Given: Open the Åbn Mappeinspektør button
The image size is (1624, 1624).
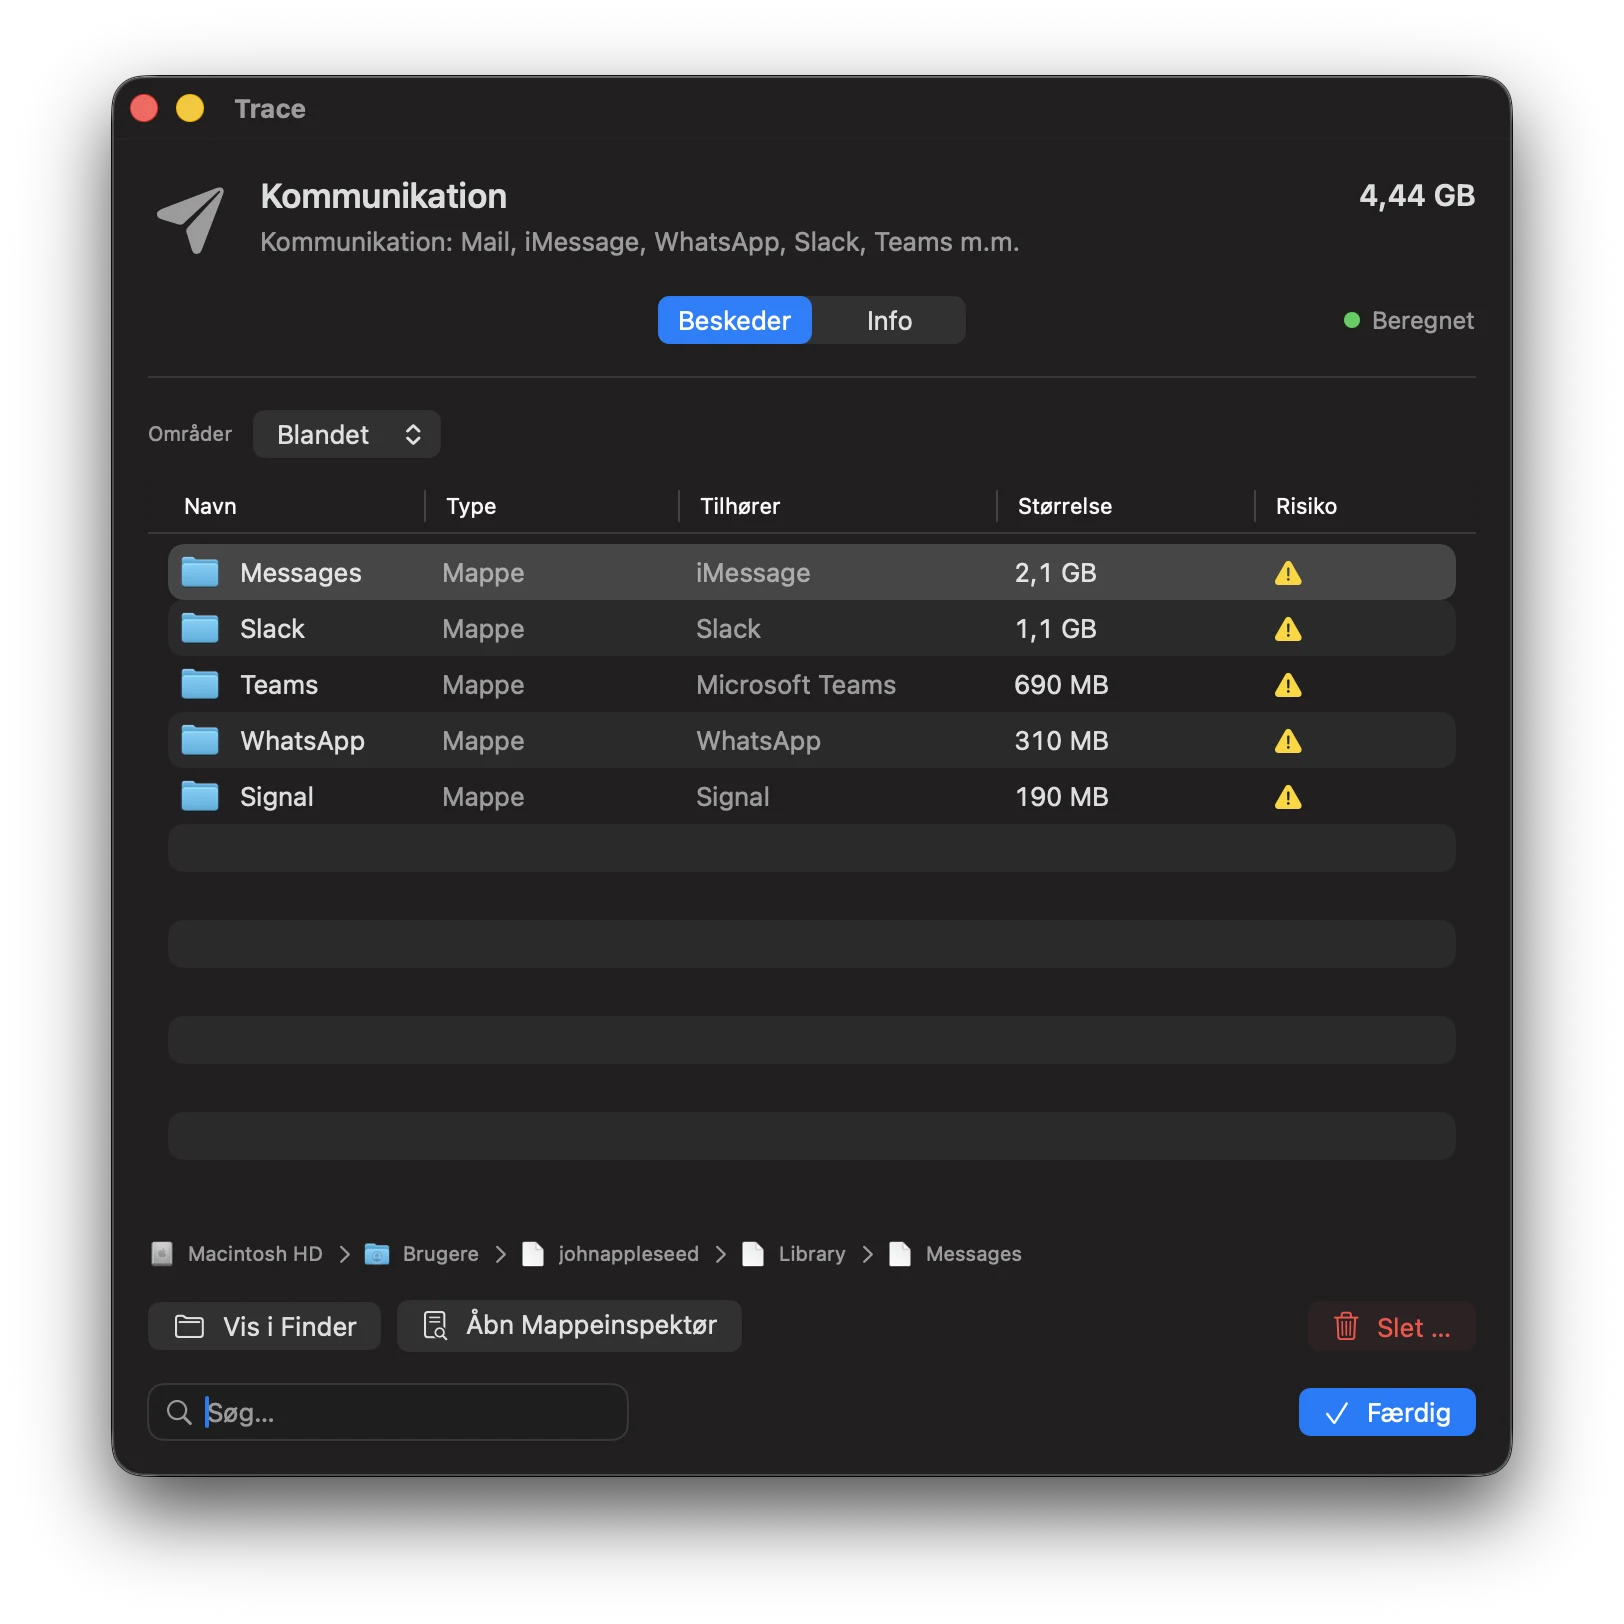Looking at the screenshot, I should 569,1325.
